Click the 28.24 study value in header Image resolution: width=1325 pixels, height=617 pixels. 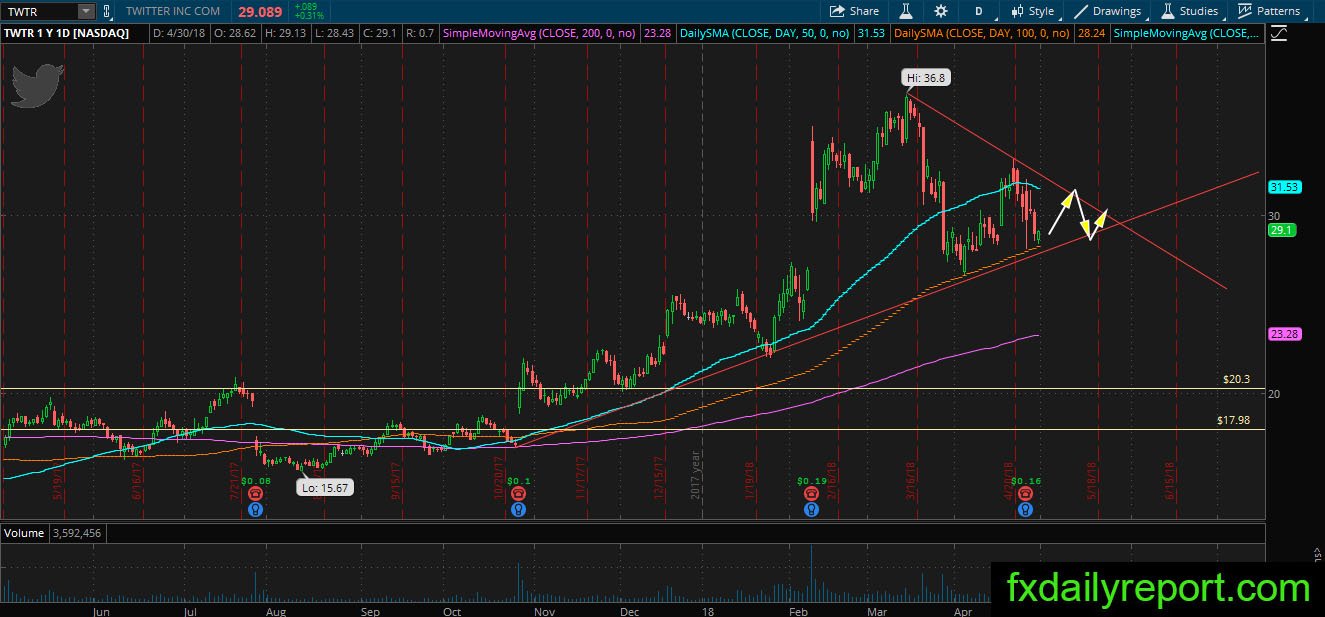tap(1092, 33)
